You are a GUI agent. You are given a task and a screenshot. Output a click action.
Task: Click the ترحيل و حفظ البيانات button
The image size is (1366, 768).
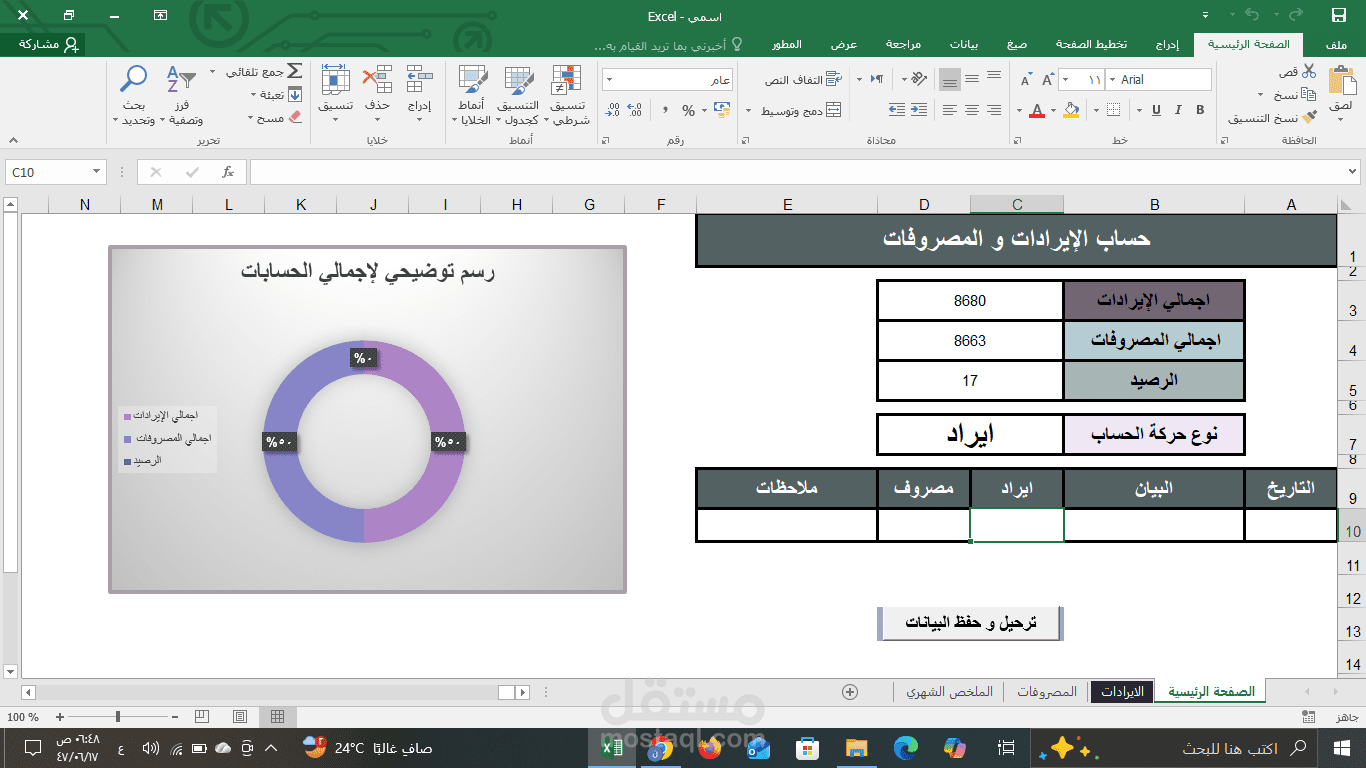click(971, 623)
